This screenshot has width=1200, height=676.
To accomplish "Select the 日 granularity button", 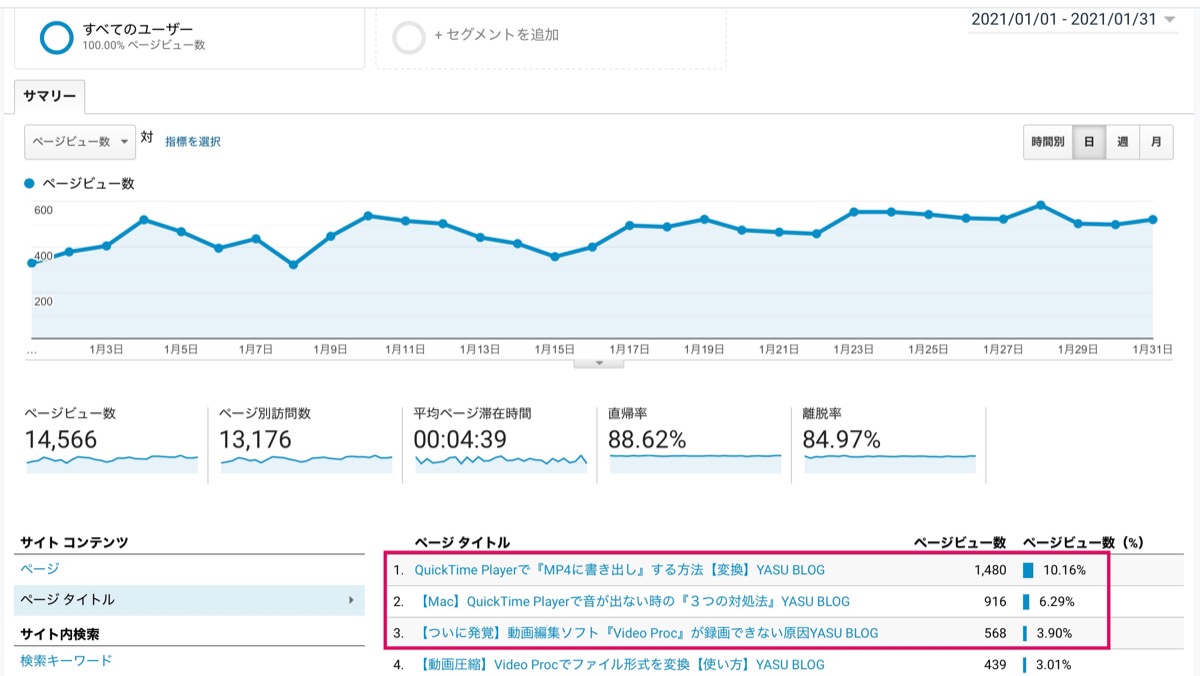I will pyautogui.click(x=1088, y=142).
